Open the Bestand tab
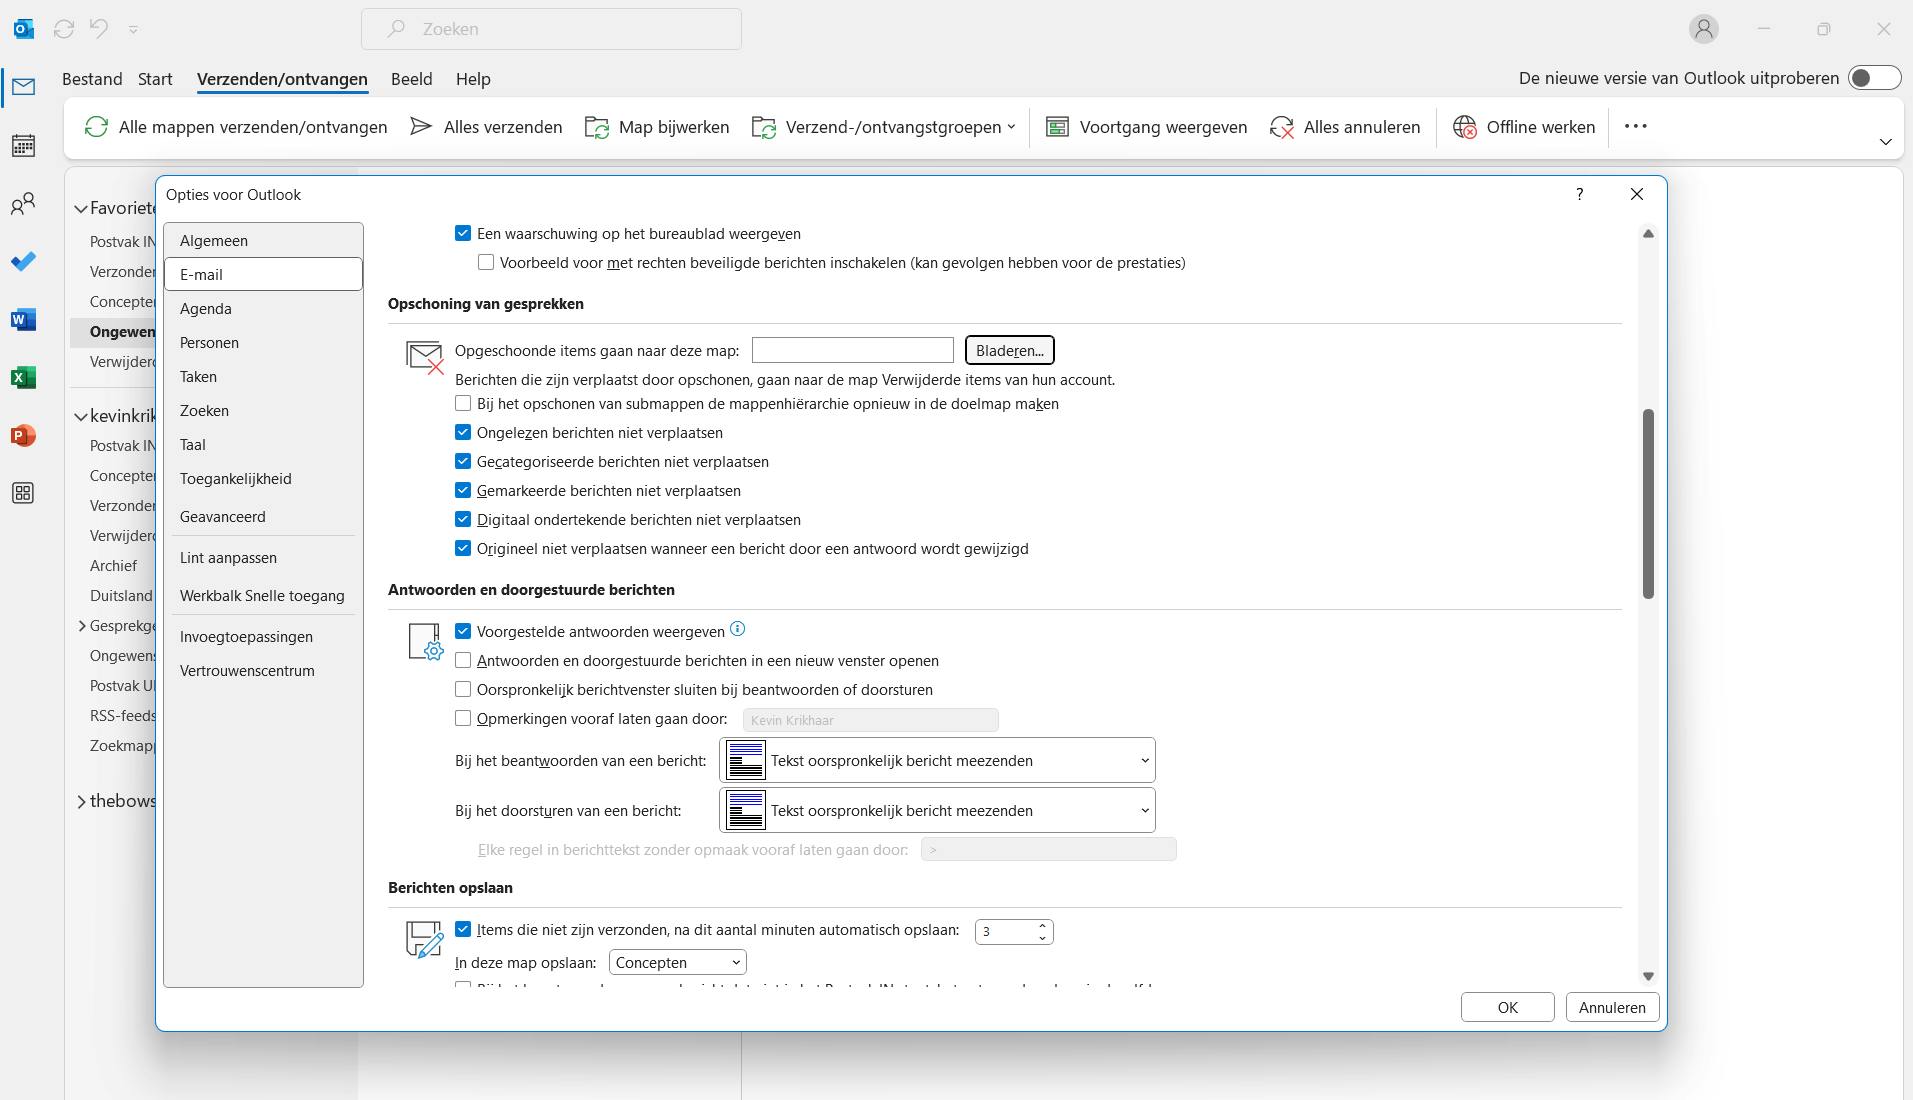This screenshot has height=1100, width=1913. pos(92,79)
